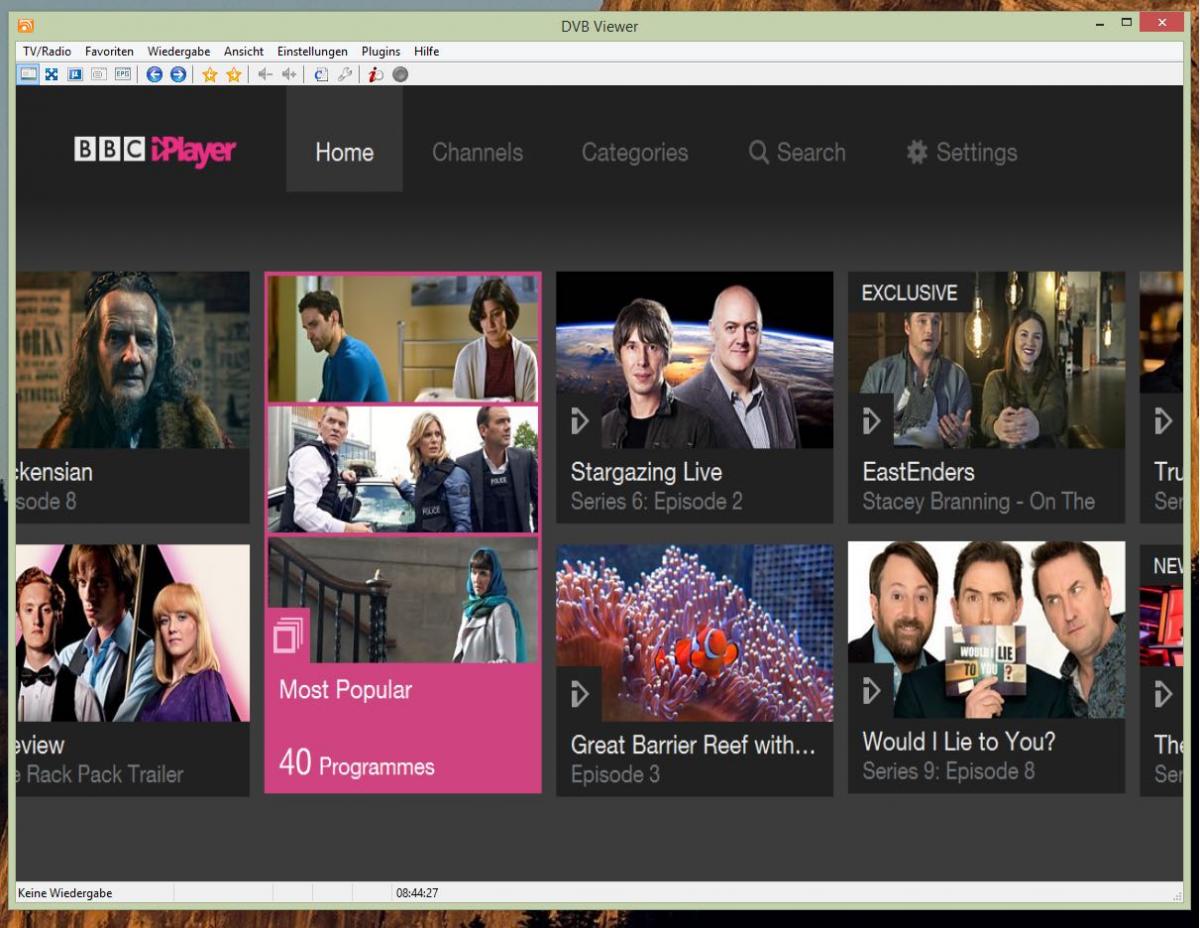Image resolution: width=1200 pixels, height=928 pixels.
Task: Click the first yellow star favorites icon
Action: coord(210,74)
